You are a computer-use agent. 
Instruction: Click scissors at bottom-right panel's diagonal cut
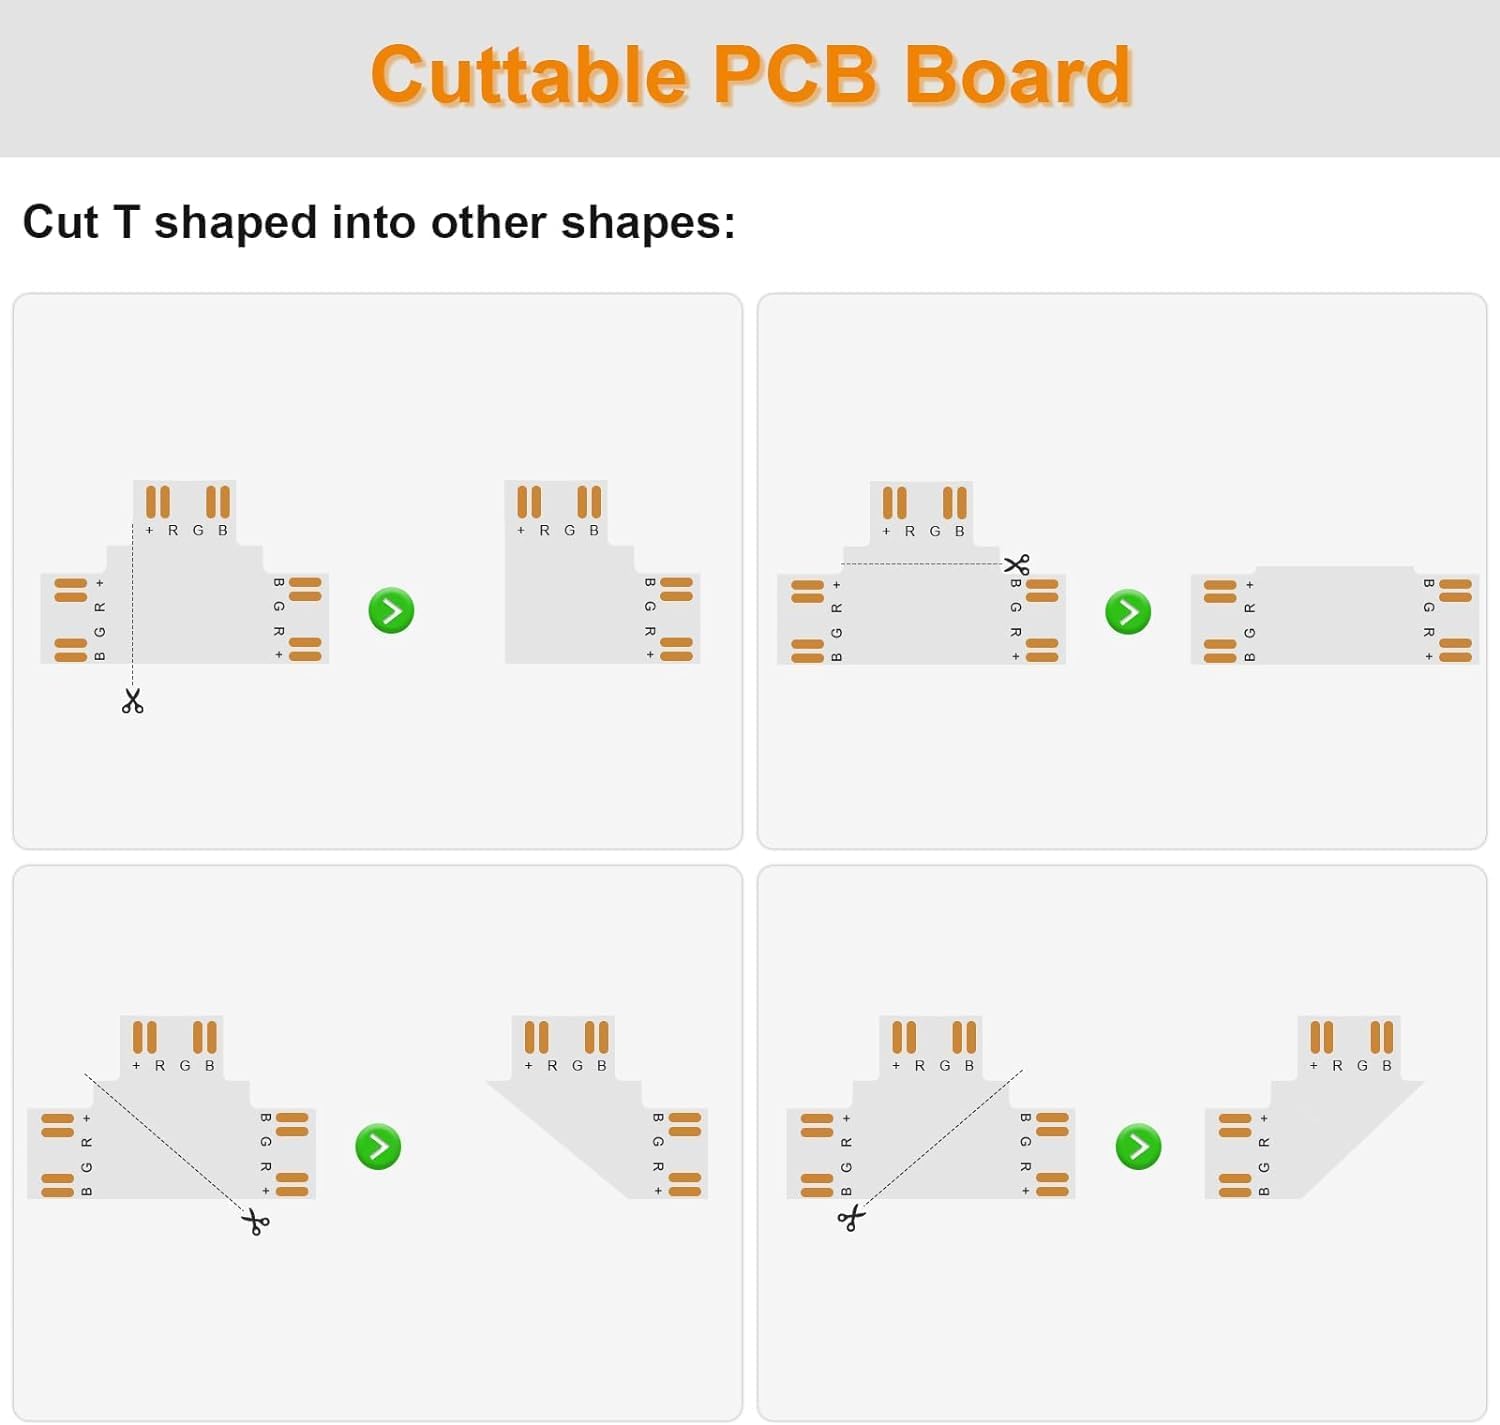[x=850, y=1218]
